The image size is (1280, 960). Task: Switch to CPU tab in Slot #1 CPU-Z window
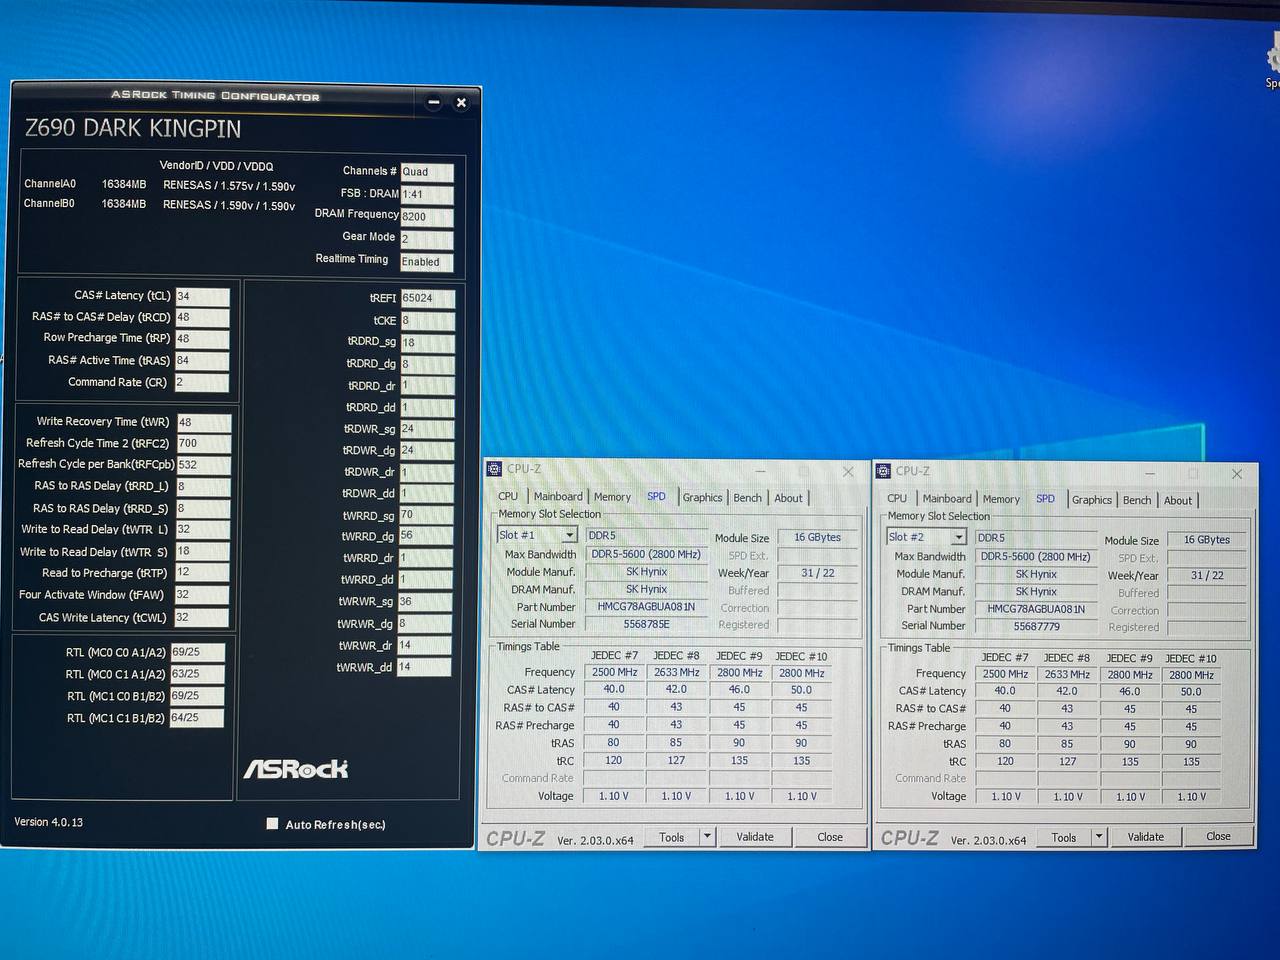(508, 497)
